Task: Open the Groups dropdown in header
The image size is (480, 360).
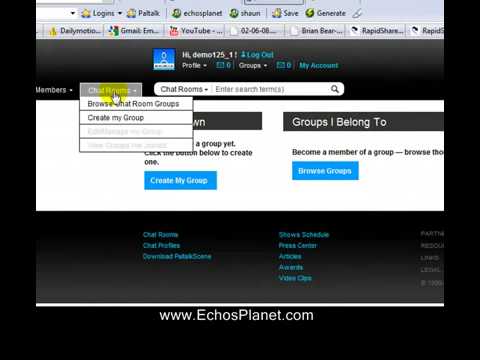Action: click(x=253, y=65)
